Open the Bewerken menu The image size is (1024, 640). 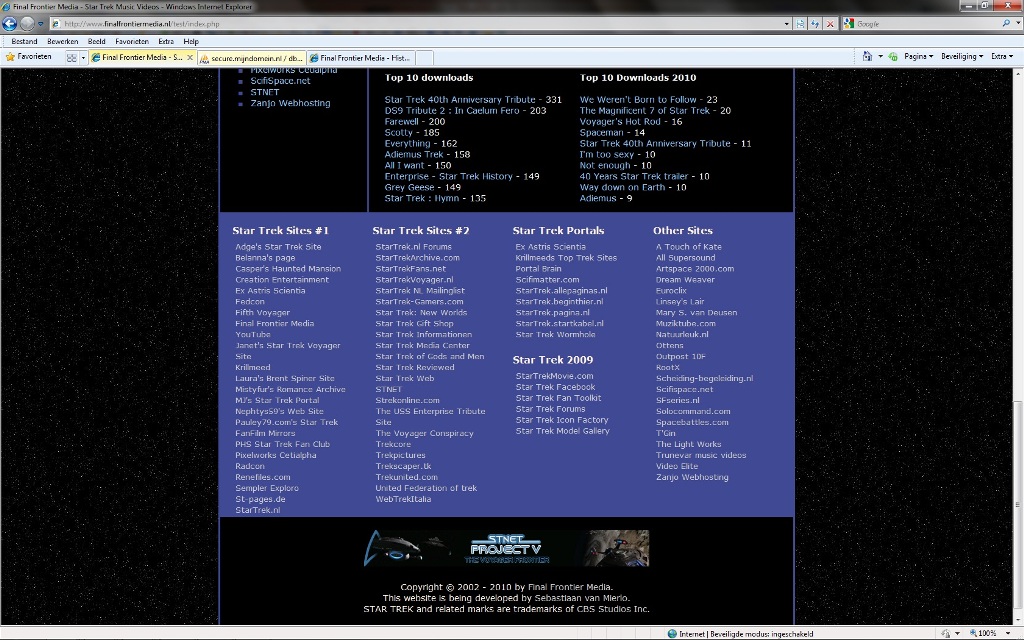63,41
